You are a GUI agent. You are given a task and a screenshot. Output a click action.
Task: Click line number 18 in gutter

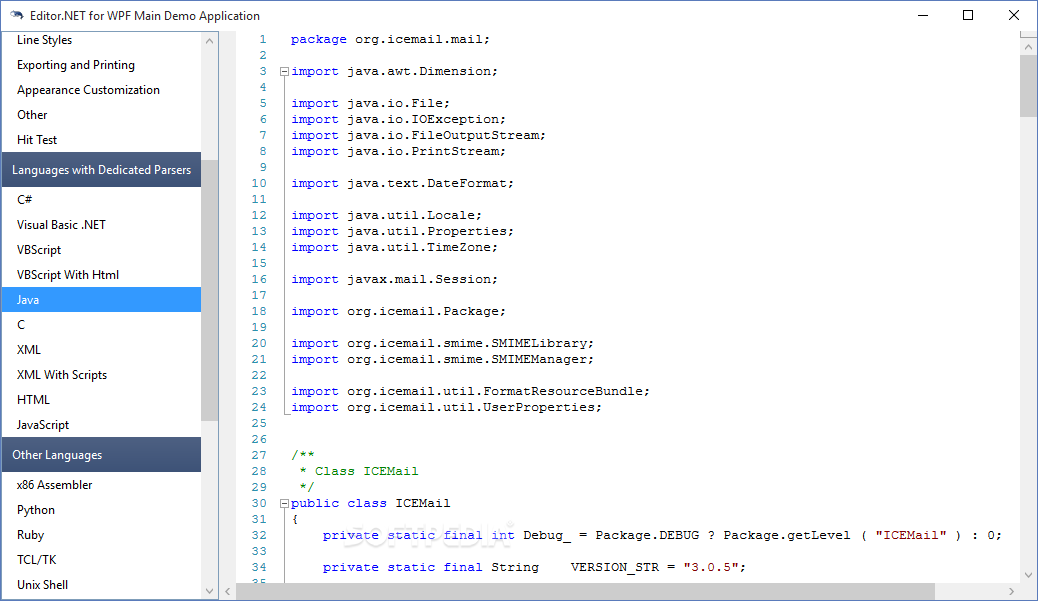click(259, 311)
